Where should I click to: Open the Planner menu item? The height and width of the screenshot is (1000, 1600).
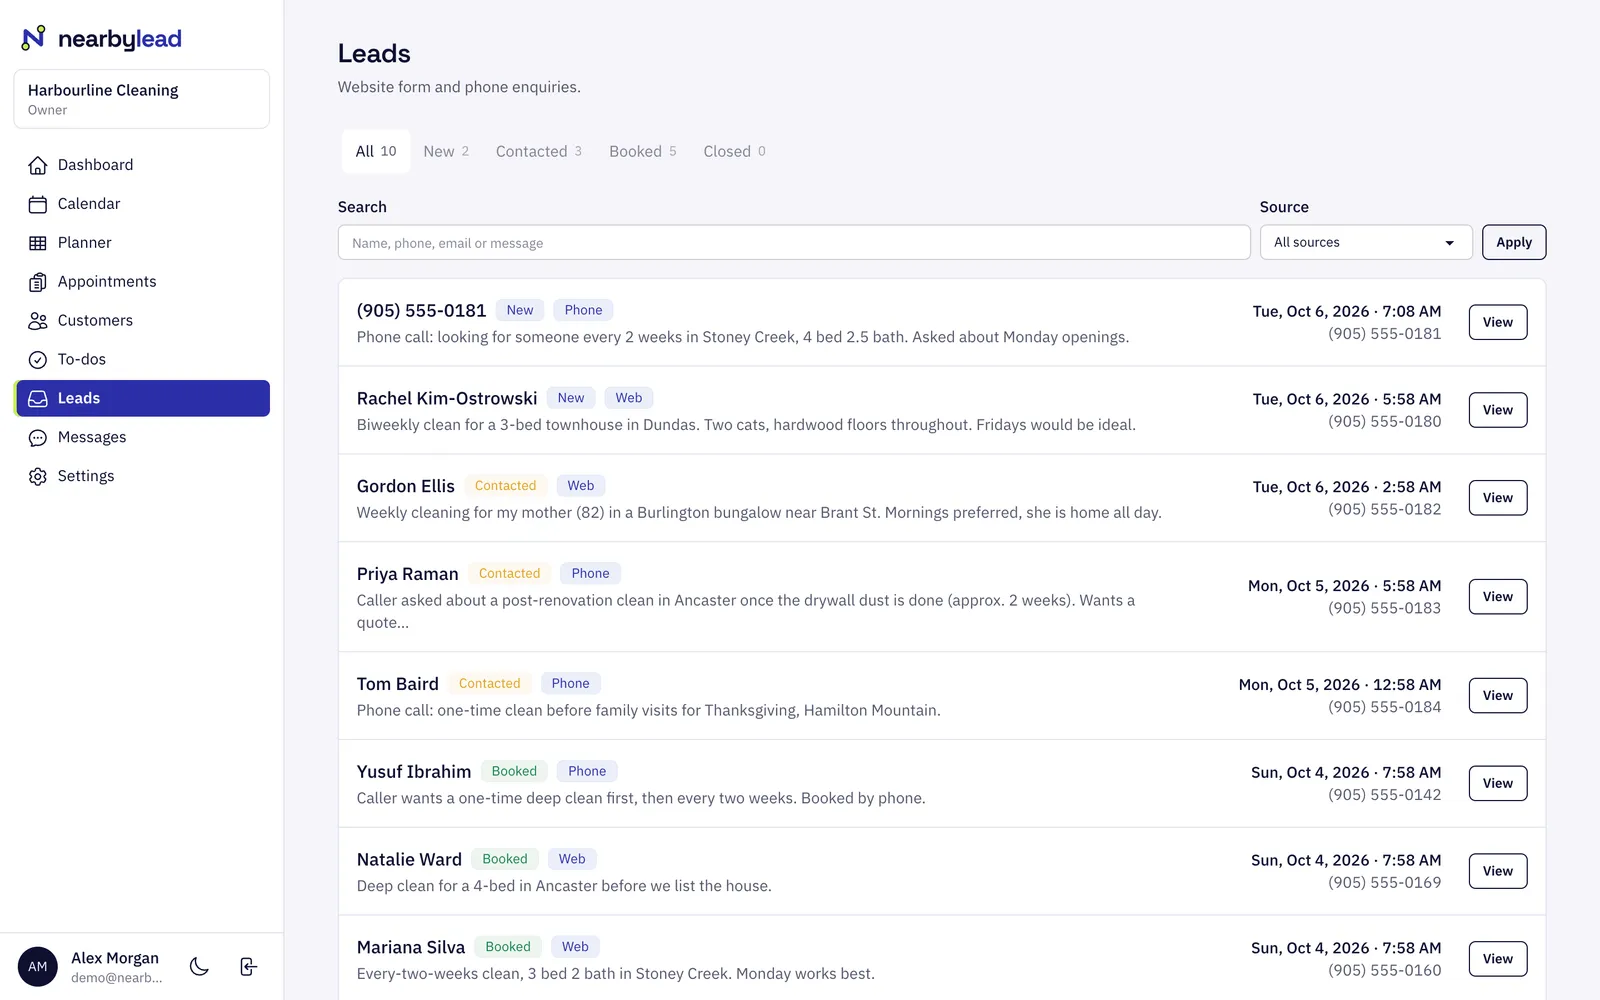coord(142,243)
